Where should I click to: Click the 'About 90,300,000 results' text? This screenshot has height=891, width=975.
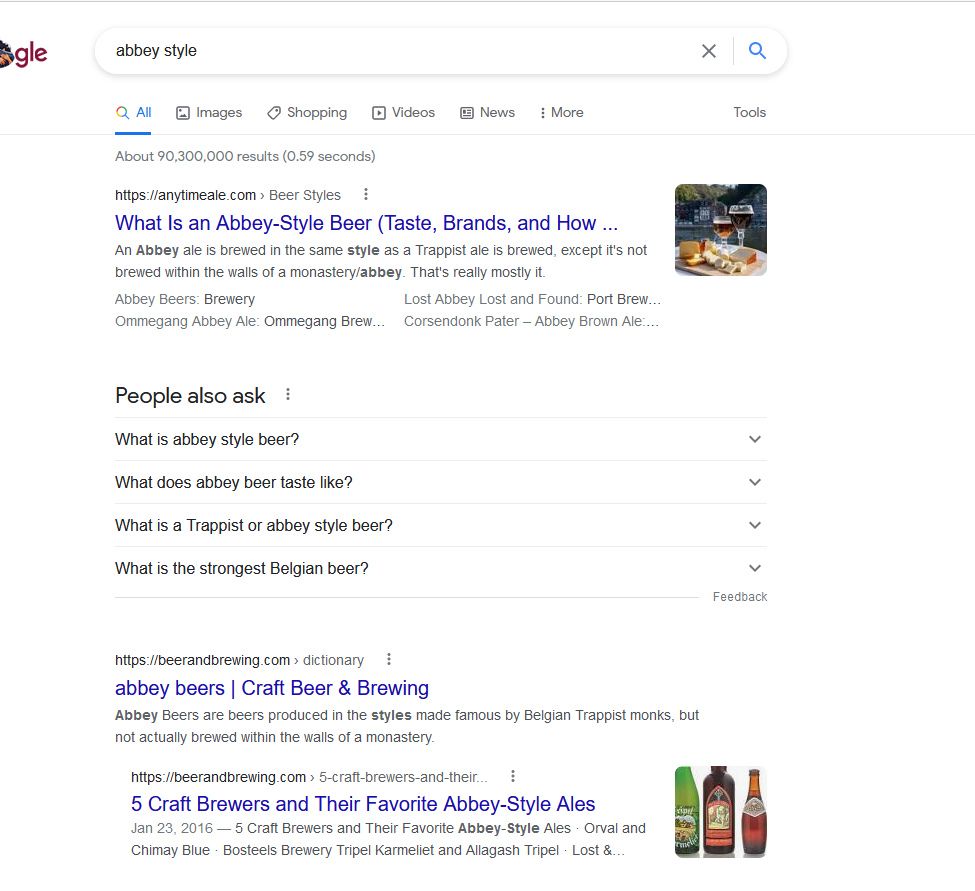click(245, 156)
